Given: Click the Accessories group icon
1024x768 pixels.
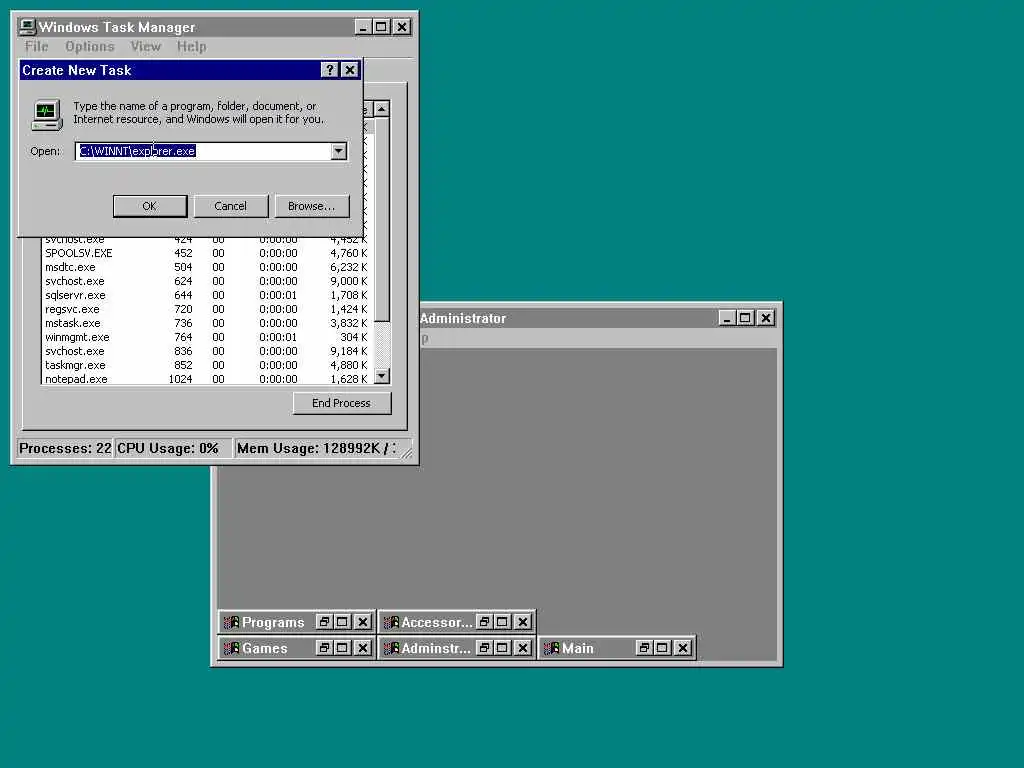Looking at the screenshot, I should coord(391,622).
